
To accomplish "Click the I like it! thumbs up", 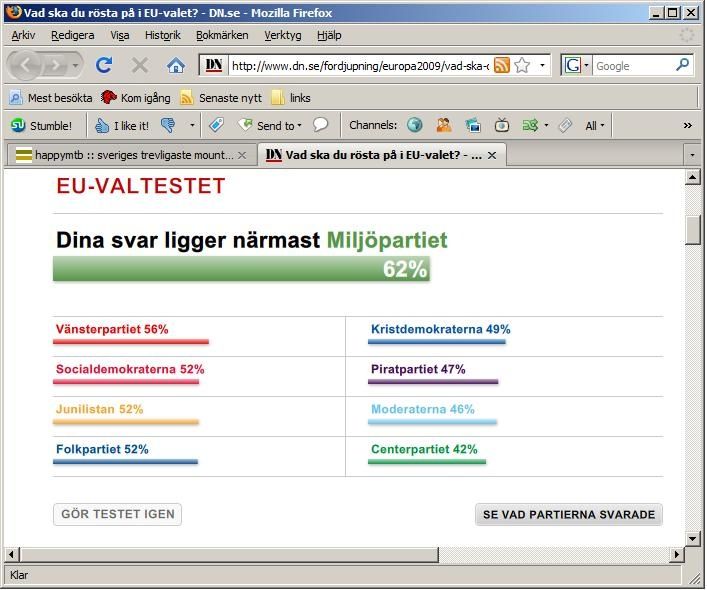I will pyautogui.click(x=122, y=126).
